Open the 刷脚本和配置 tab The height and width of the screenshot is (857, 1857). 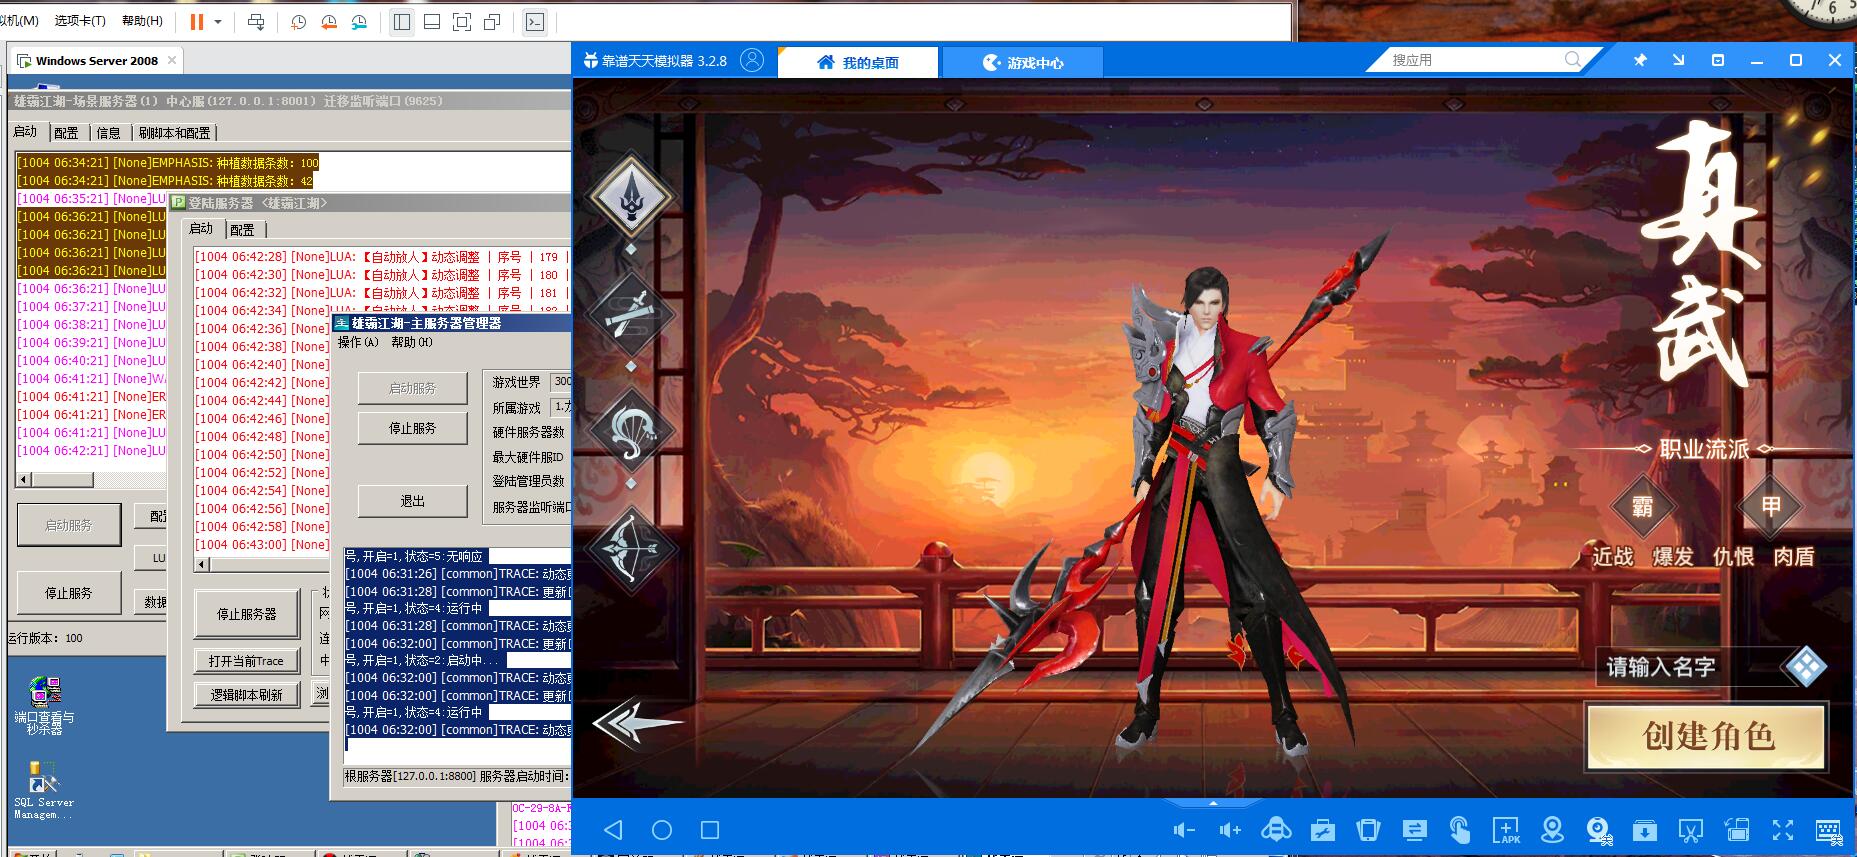pos(174,132)
